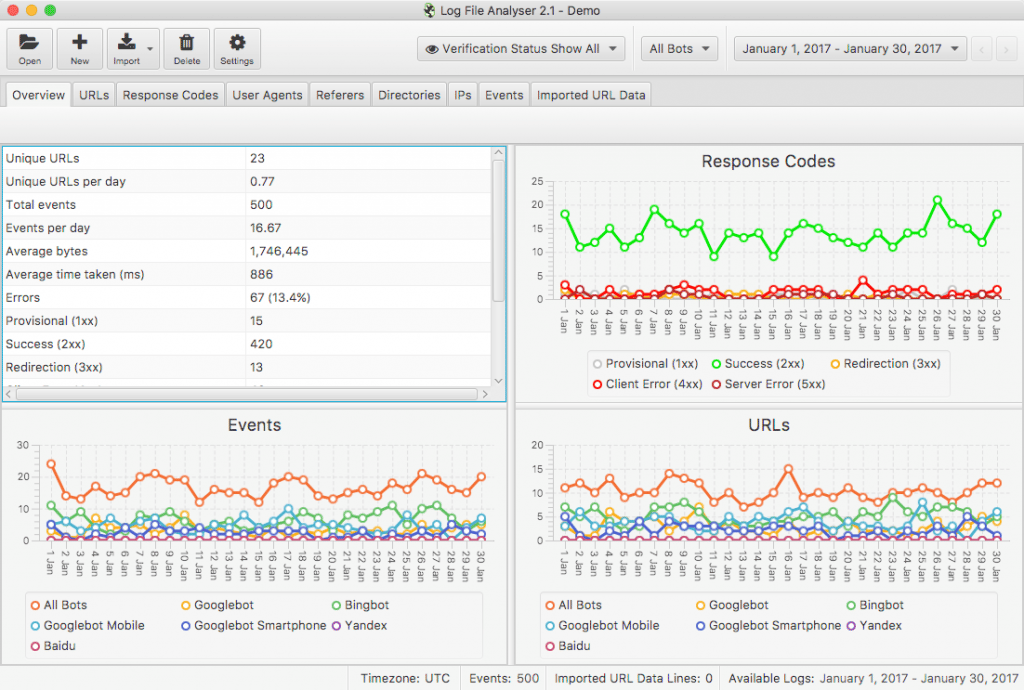
Task: Toggle Bingbot series in URLs legend
Action: 873,605
